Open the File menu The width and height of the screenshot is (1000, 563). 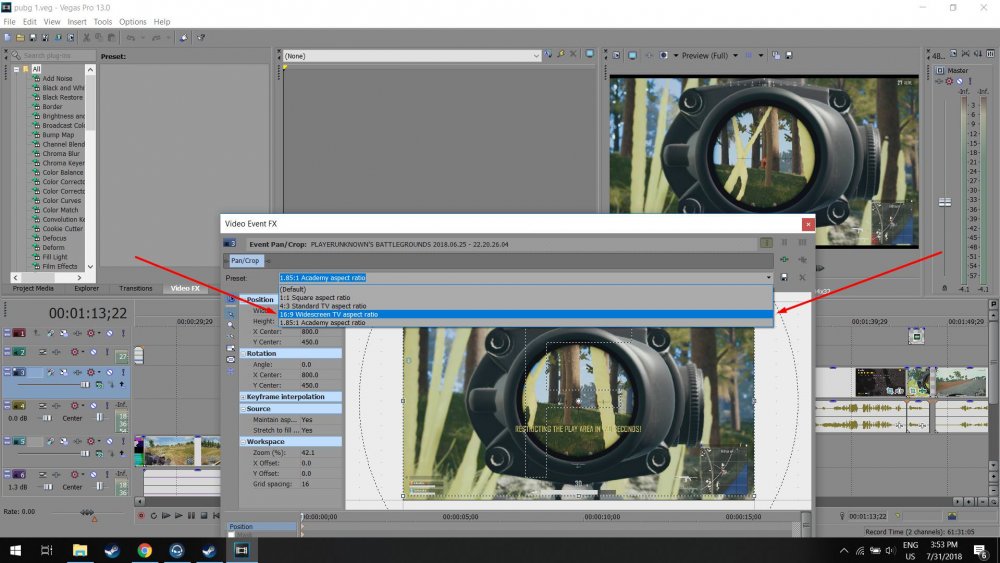pyautogui.click(x=10, y=22)
